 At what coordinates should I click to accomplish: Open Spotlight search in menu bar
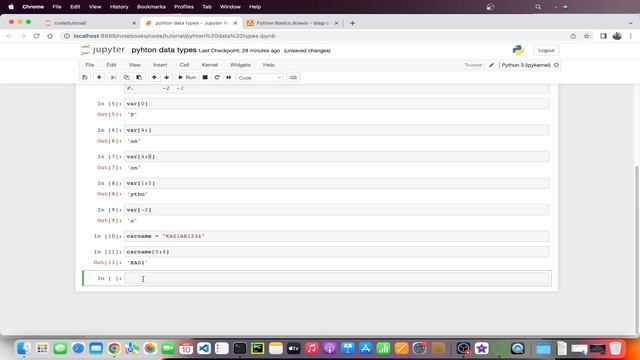coord(538,7)
